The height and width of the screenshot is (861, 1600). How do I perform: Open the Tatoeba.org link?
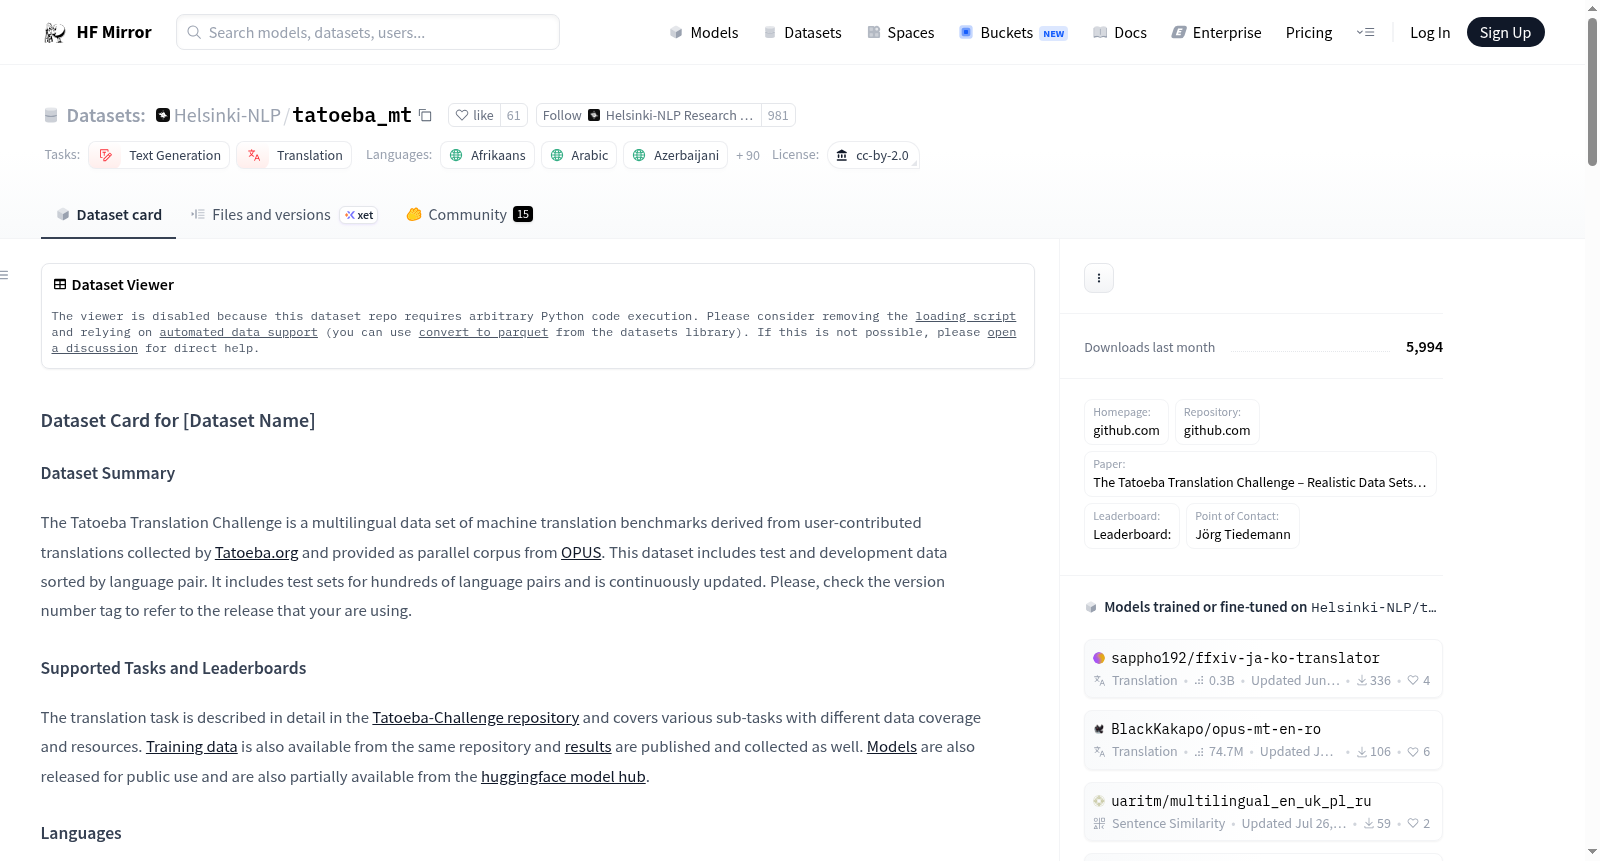pos(257,552)
